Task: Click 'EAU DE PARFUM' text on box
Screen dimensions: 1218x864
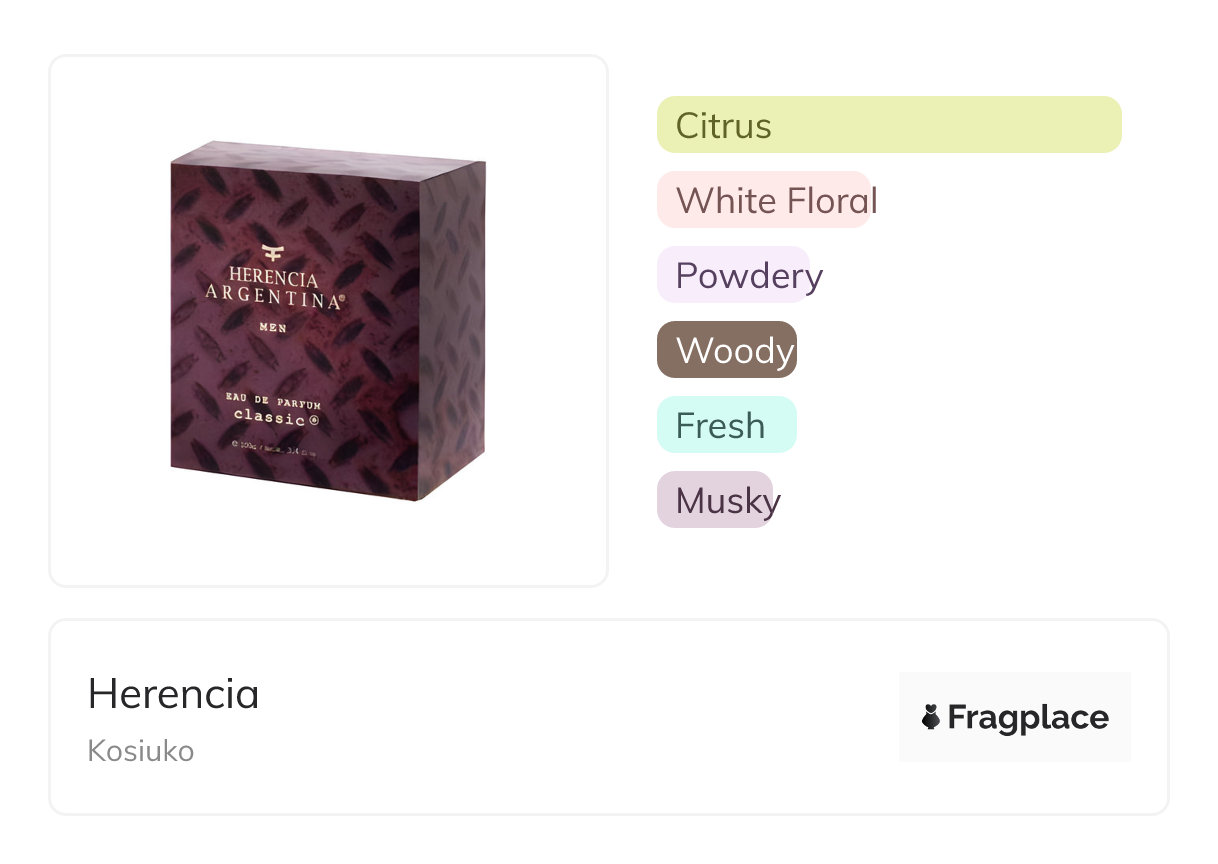Action: pyautogui.click(x=273, y=402)
